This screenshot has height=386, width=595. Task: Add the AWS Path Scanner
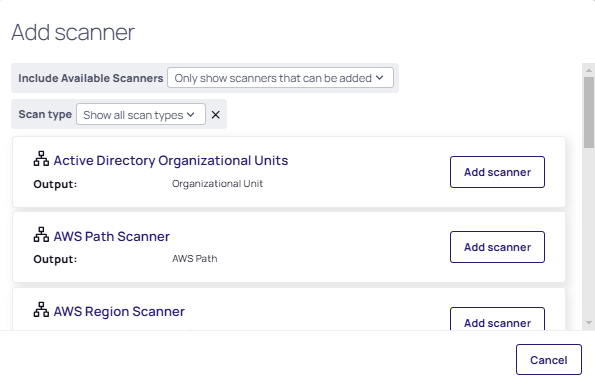[x=497, y=247]
